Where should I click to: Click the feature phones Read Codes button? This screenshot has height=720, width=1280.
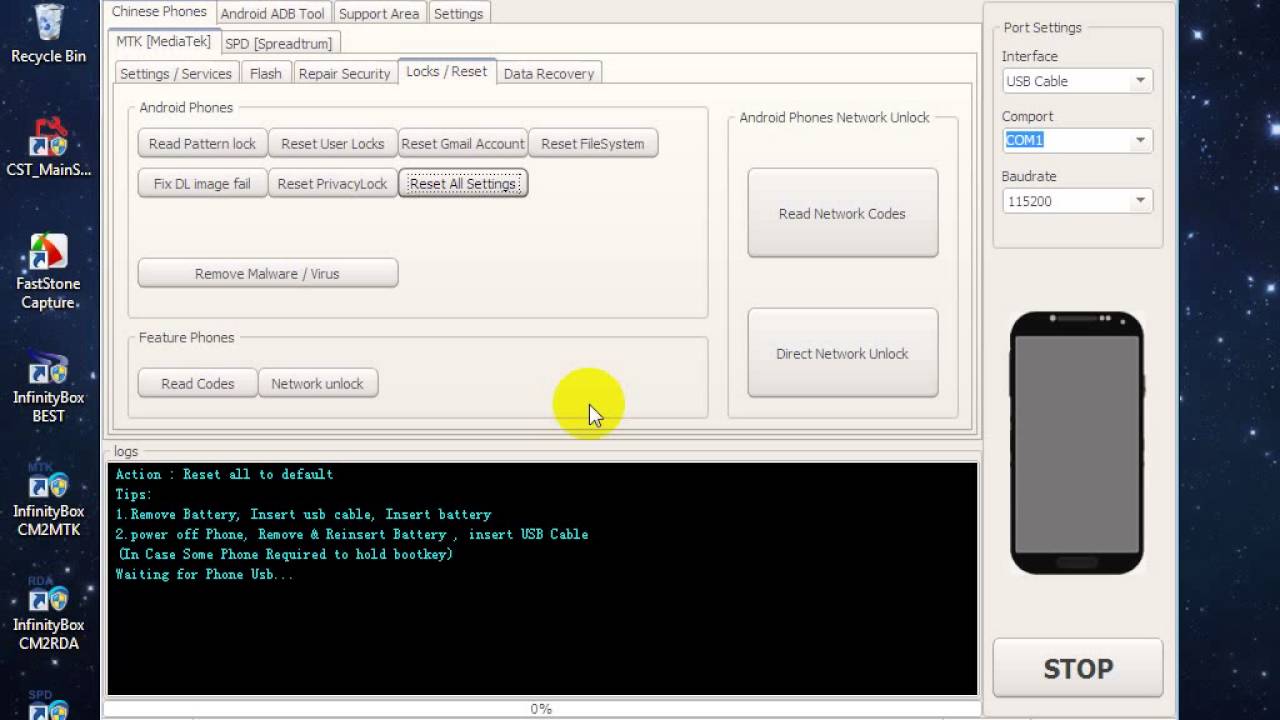coord(197,383)
